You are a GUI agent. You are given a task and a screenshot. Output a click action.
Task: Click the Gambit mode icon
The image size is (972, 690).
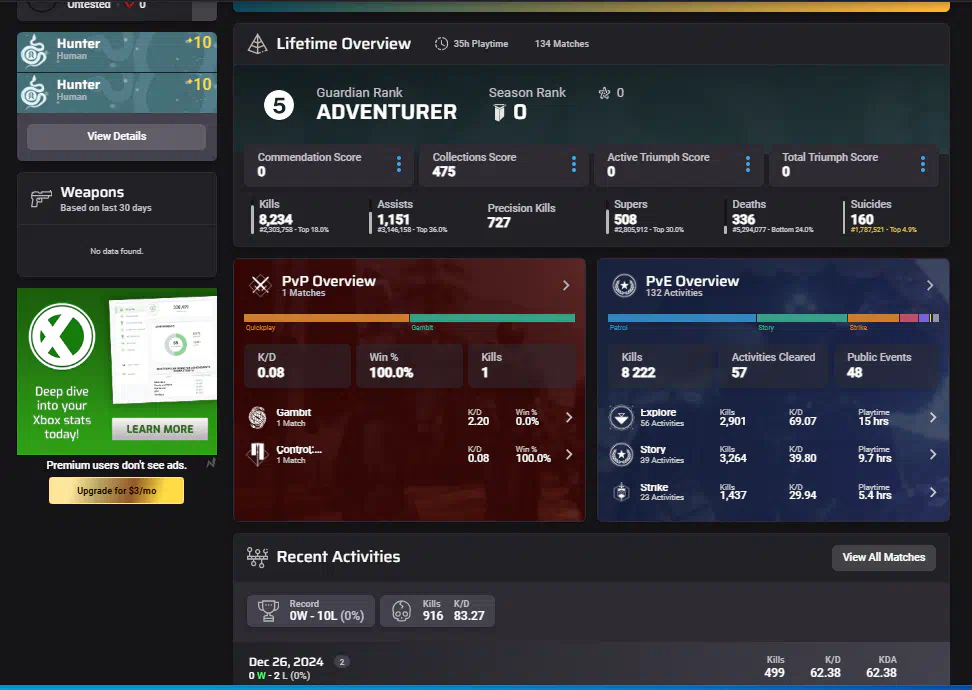tap(259, 417)
